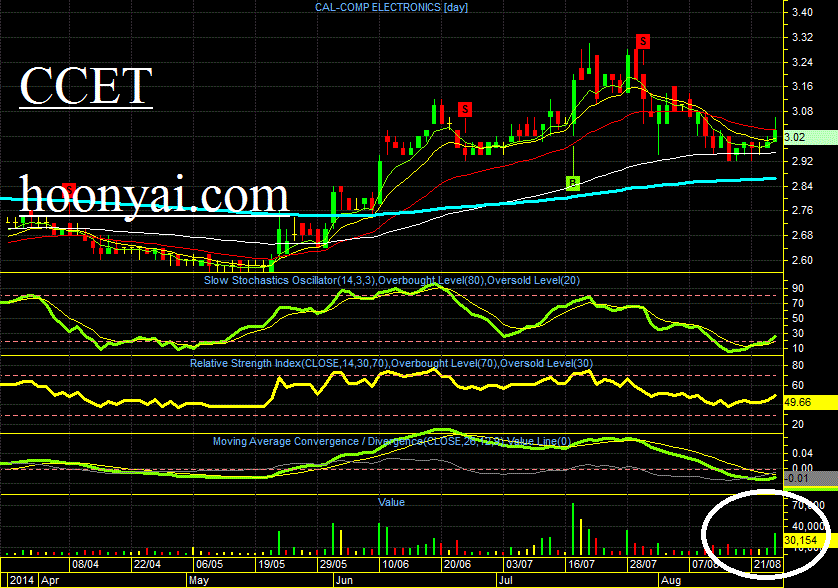Select the 2.76 price axis label

[802, 210]
